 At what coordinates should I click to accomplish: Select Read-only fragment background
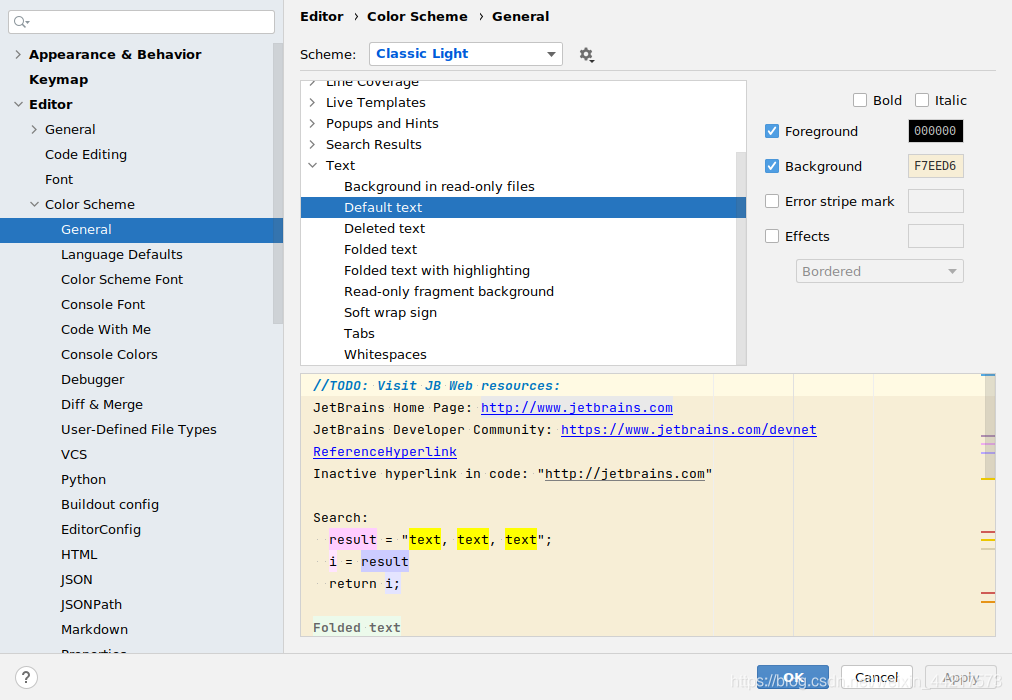point(449,292)
